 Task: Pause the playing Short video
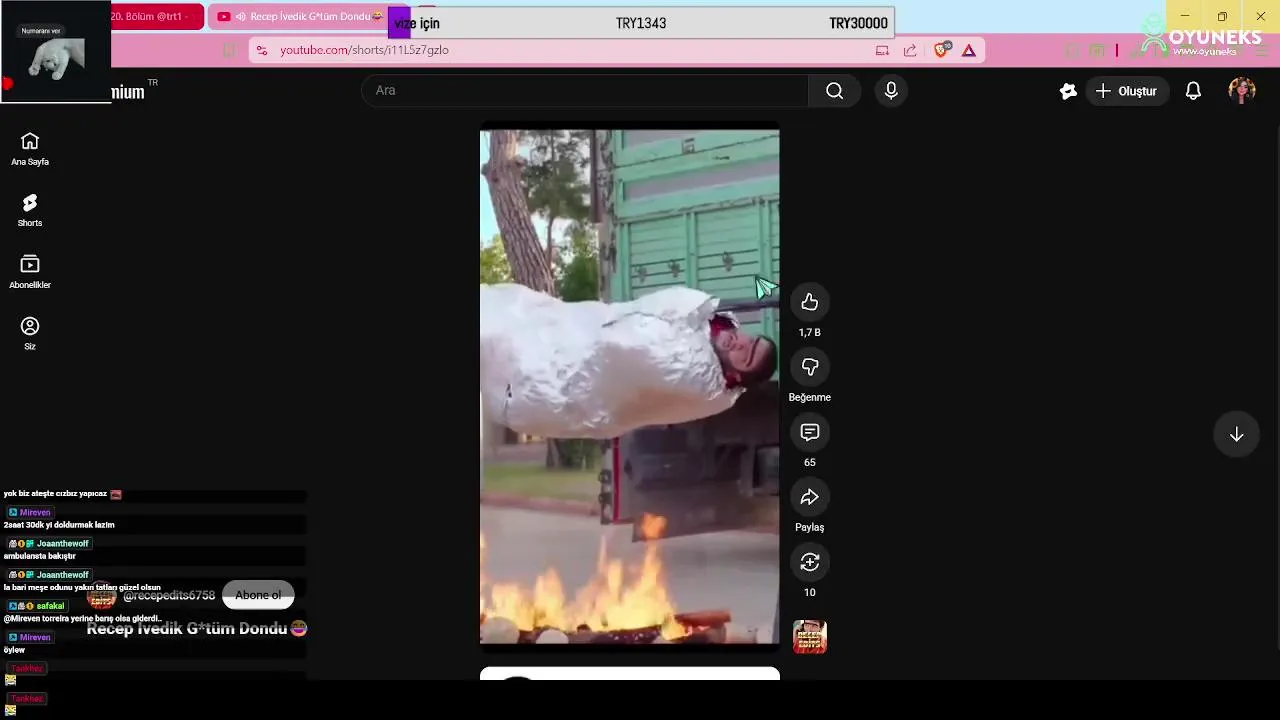tap(630, 386)
